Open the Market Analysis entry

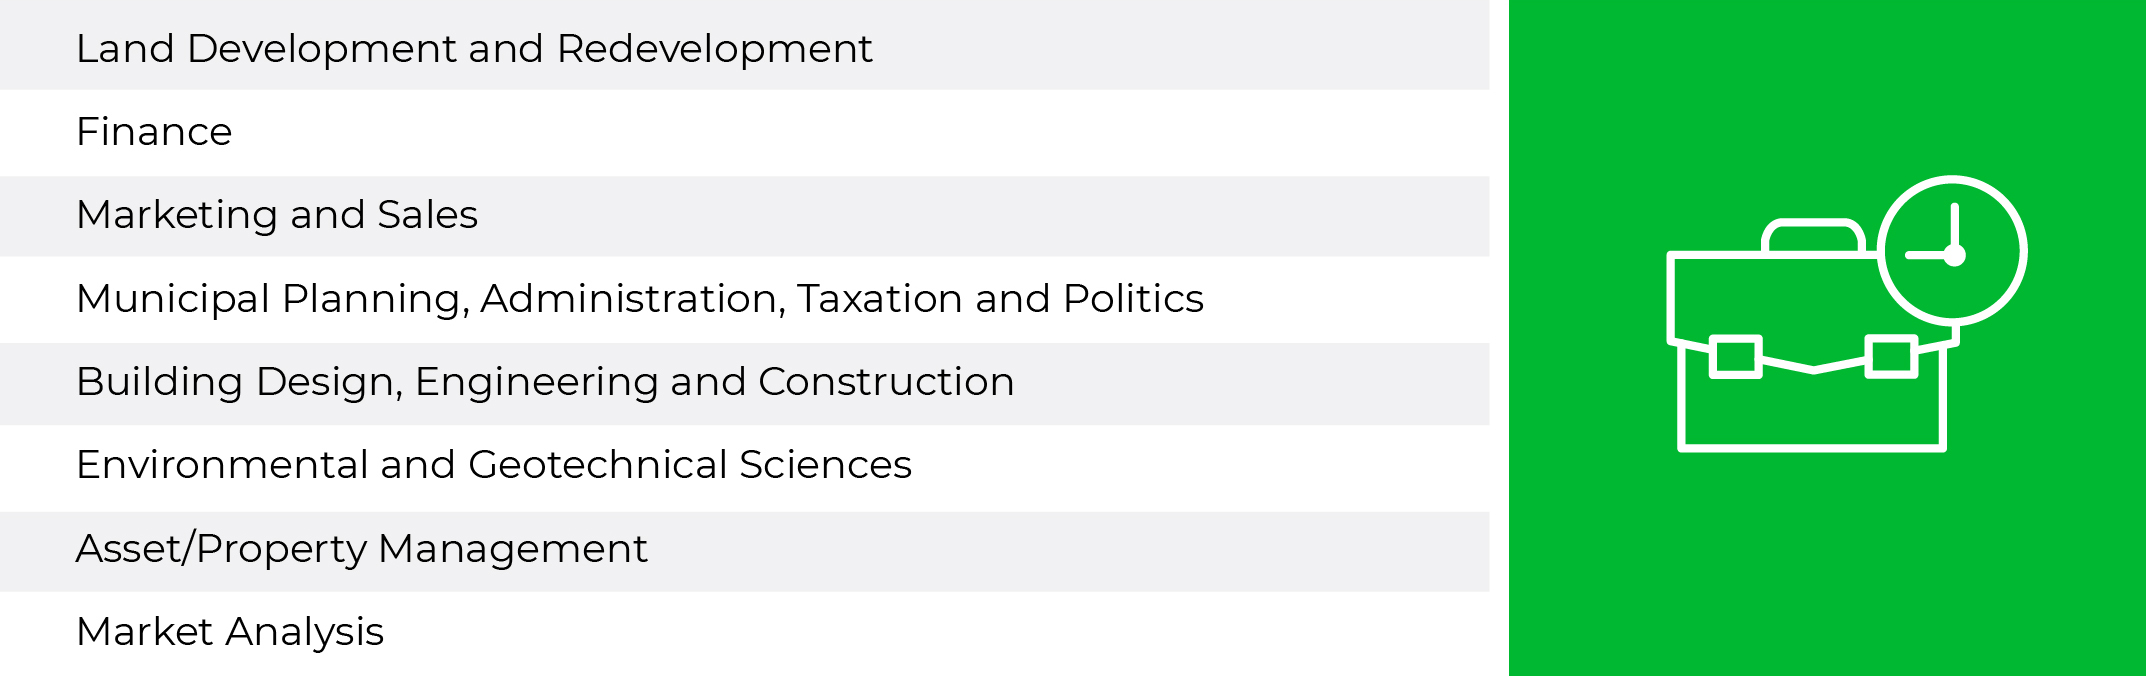point(745,634)
